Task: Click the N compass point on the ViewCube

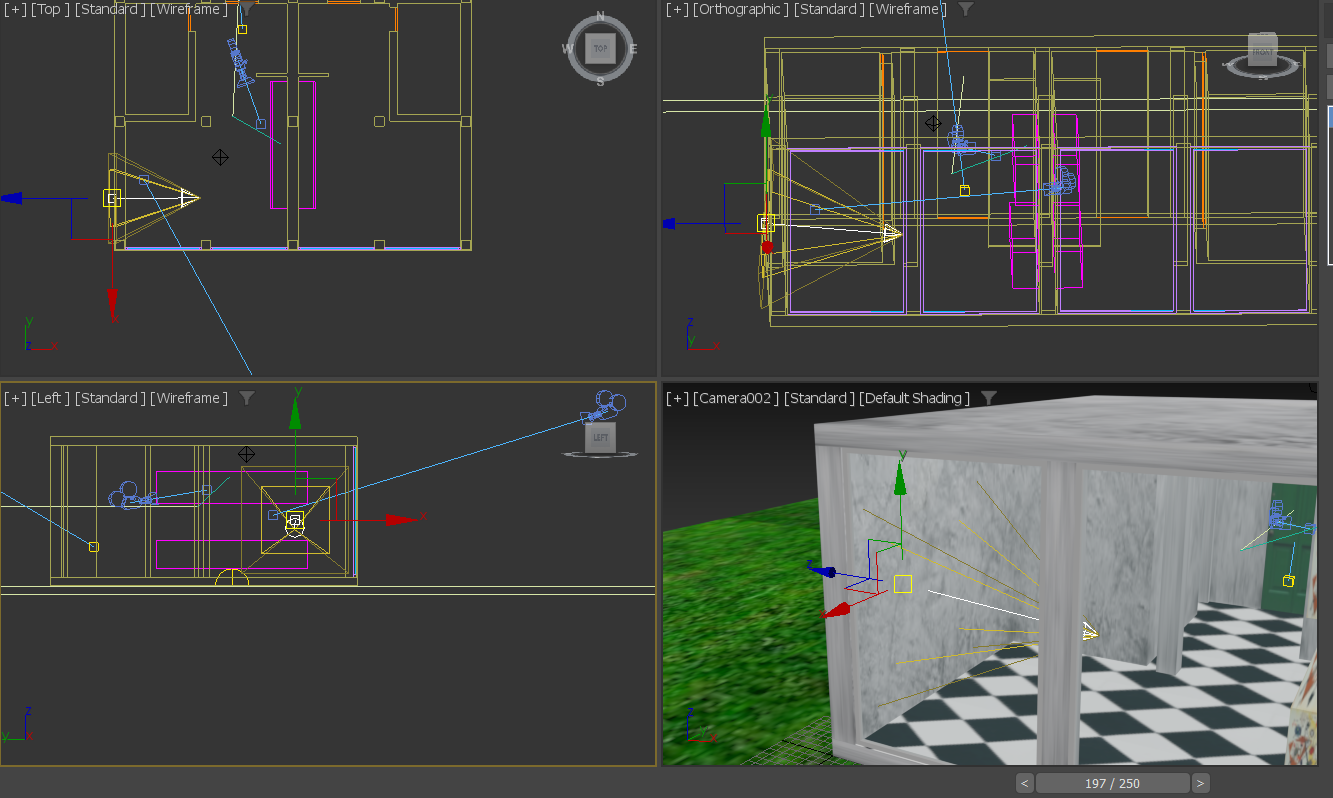Action: [600, 16]
